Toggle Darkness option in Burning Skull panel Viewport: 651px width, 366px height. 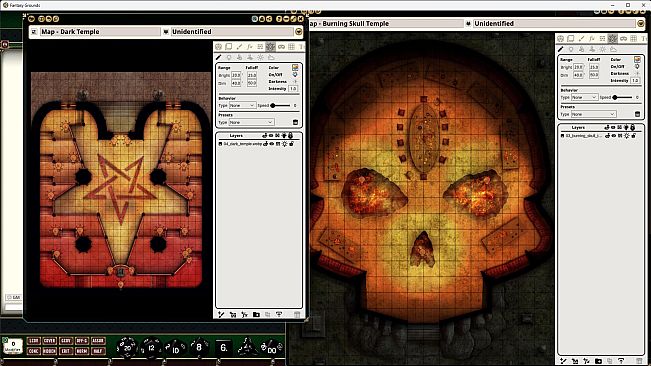pos(637,73)
